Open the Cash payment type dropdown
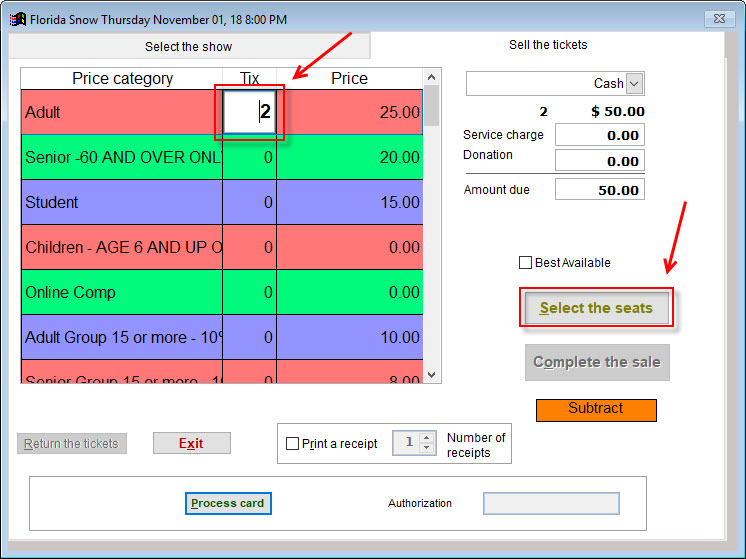This screenshot has width=746, height=559. pos(635,84)
